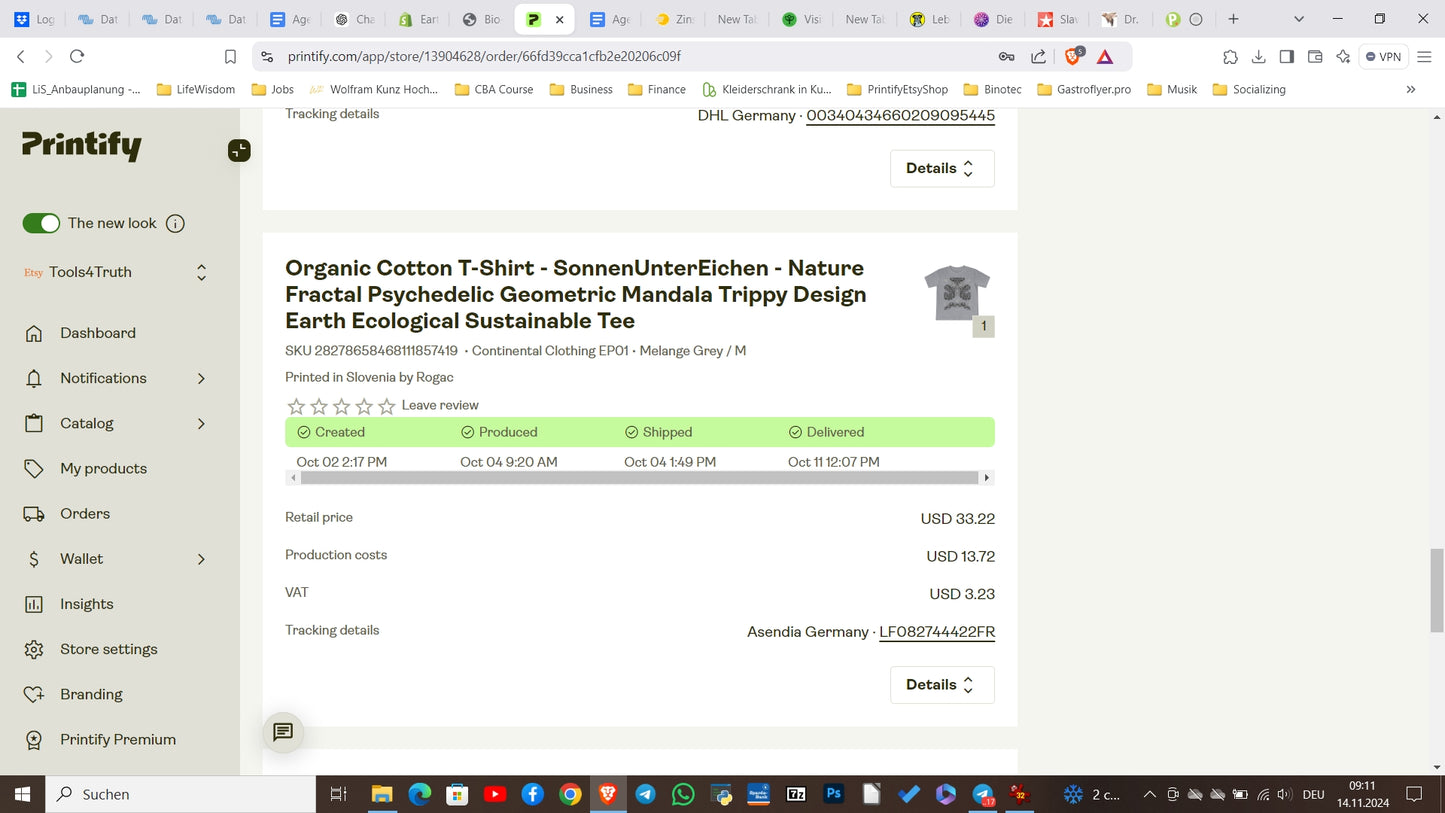Screen dimensions: 1445x813
Task: Open Asendia tracking link LF082744422FR
Action: coord(936,632)
